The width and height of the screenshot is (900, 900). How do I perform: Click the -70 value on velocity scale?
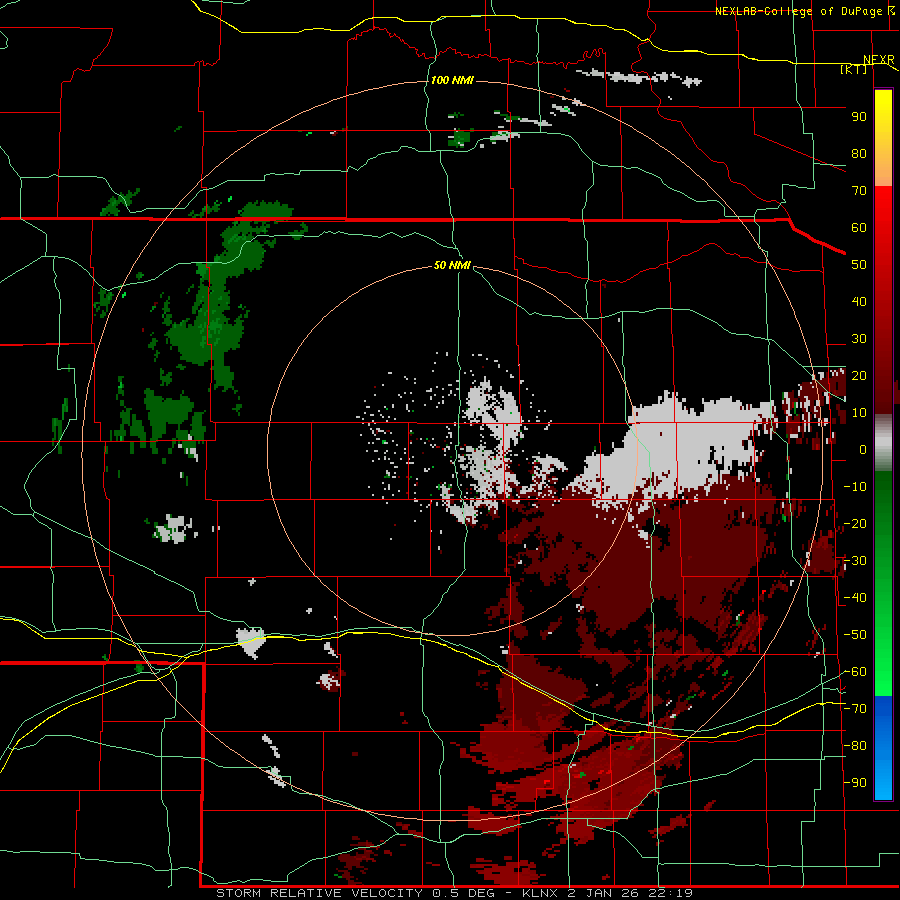point(855,709)
